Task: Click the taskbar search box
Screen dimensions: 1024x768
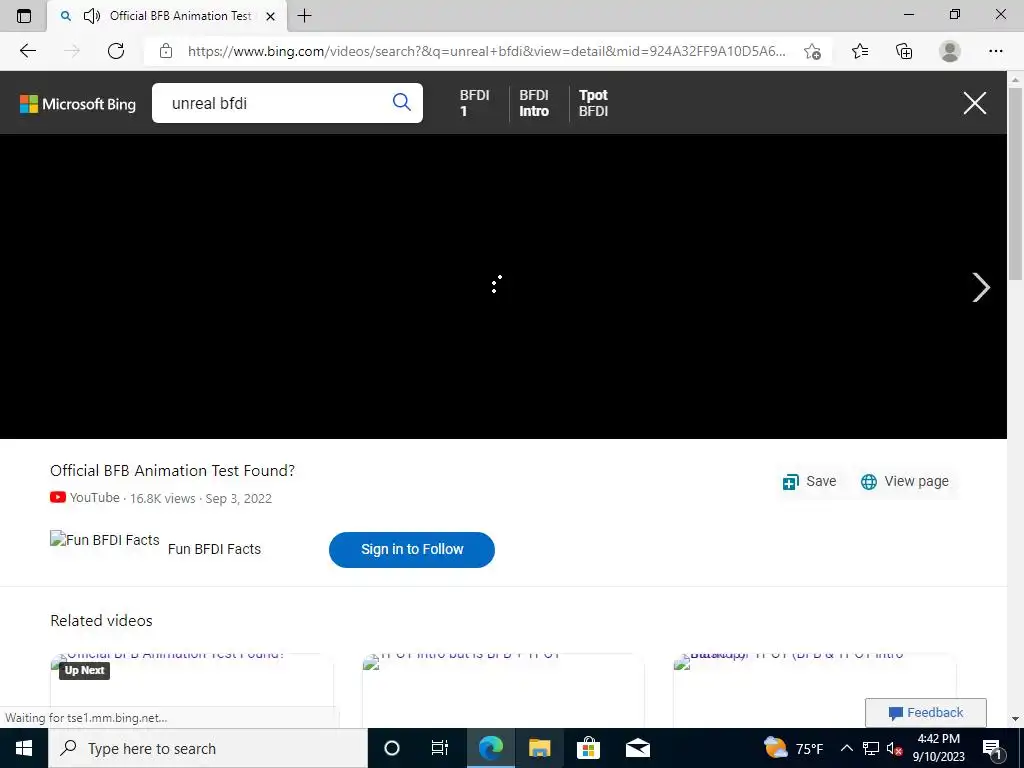Action: point(208,748)
